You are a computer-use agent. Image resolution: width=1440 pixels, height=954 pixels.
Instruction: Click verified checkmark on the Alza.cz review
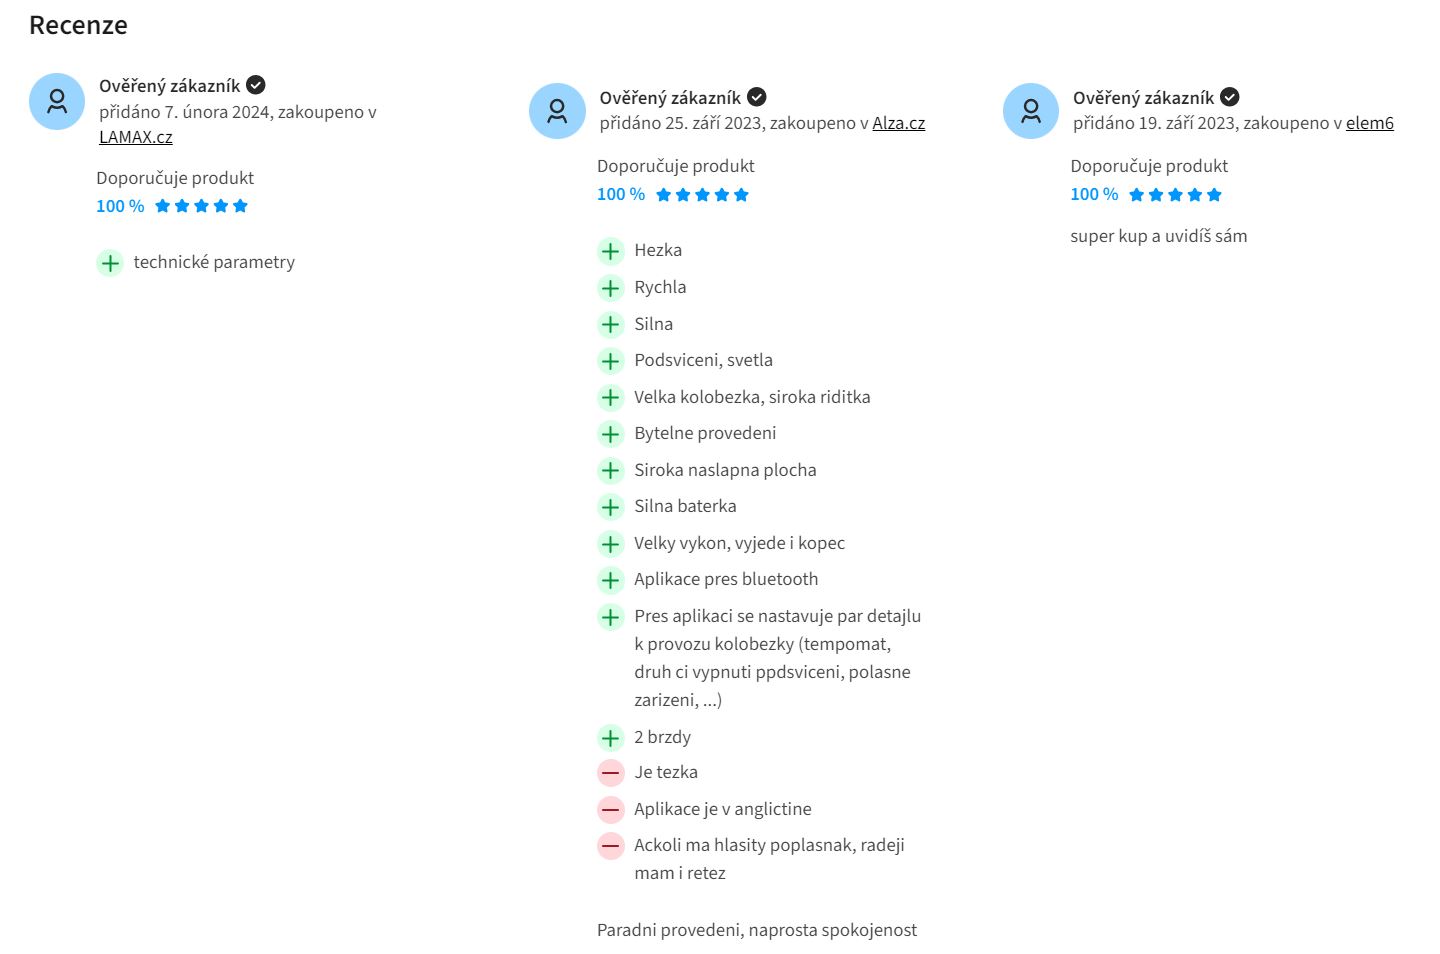point(757,97)
